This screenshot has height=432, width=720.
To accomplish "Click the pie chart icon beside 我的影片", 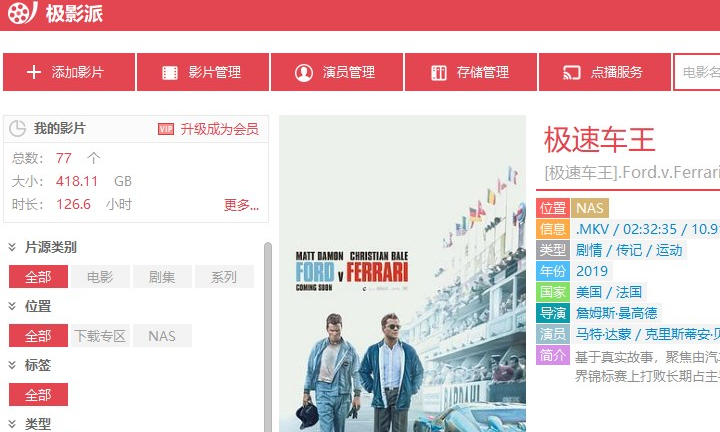I will (x=17, y=129).
